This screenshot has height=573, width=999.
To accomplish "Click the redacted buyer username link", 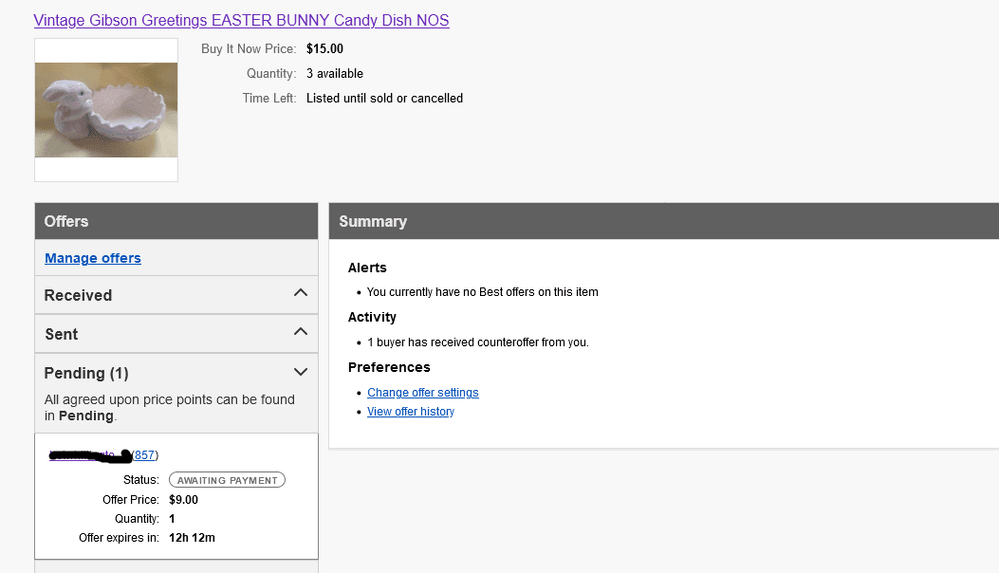I will pos(90,455).
